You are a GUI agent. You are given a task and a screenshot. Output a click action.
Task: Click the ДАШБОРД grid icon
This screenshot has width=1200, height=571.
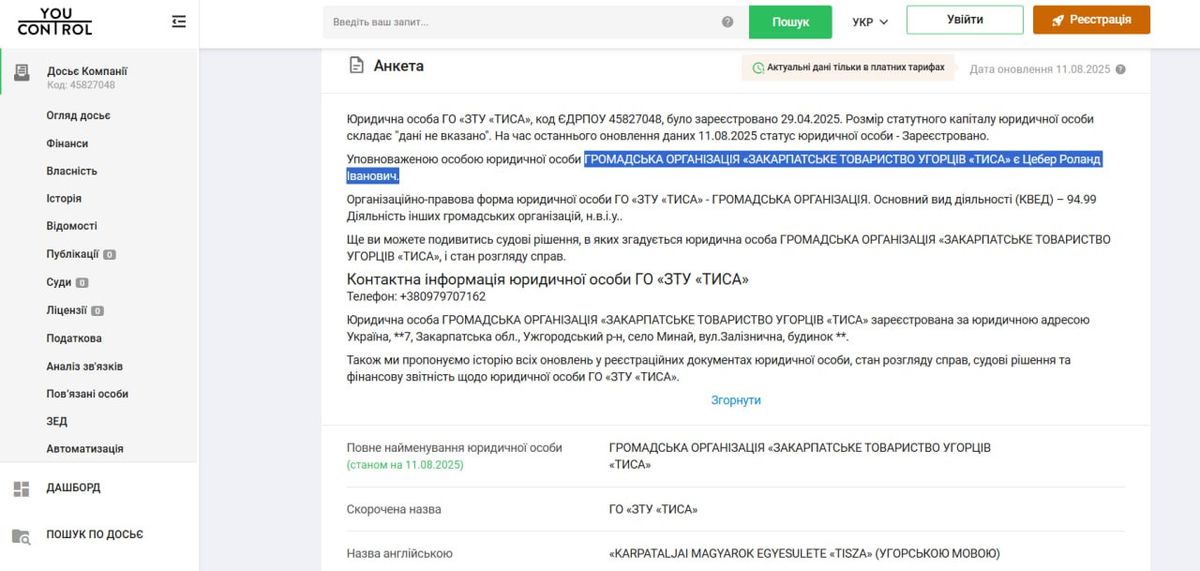click(21, 489)
